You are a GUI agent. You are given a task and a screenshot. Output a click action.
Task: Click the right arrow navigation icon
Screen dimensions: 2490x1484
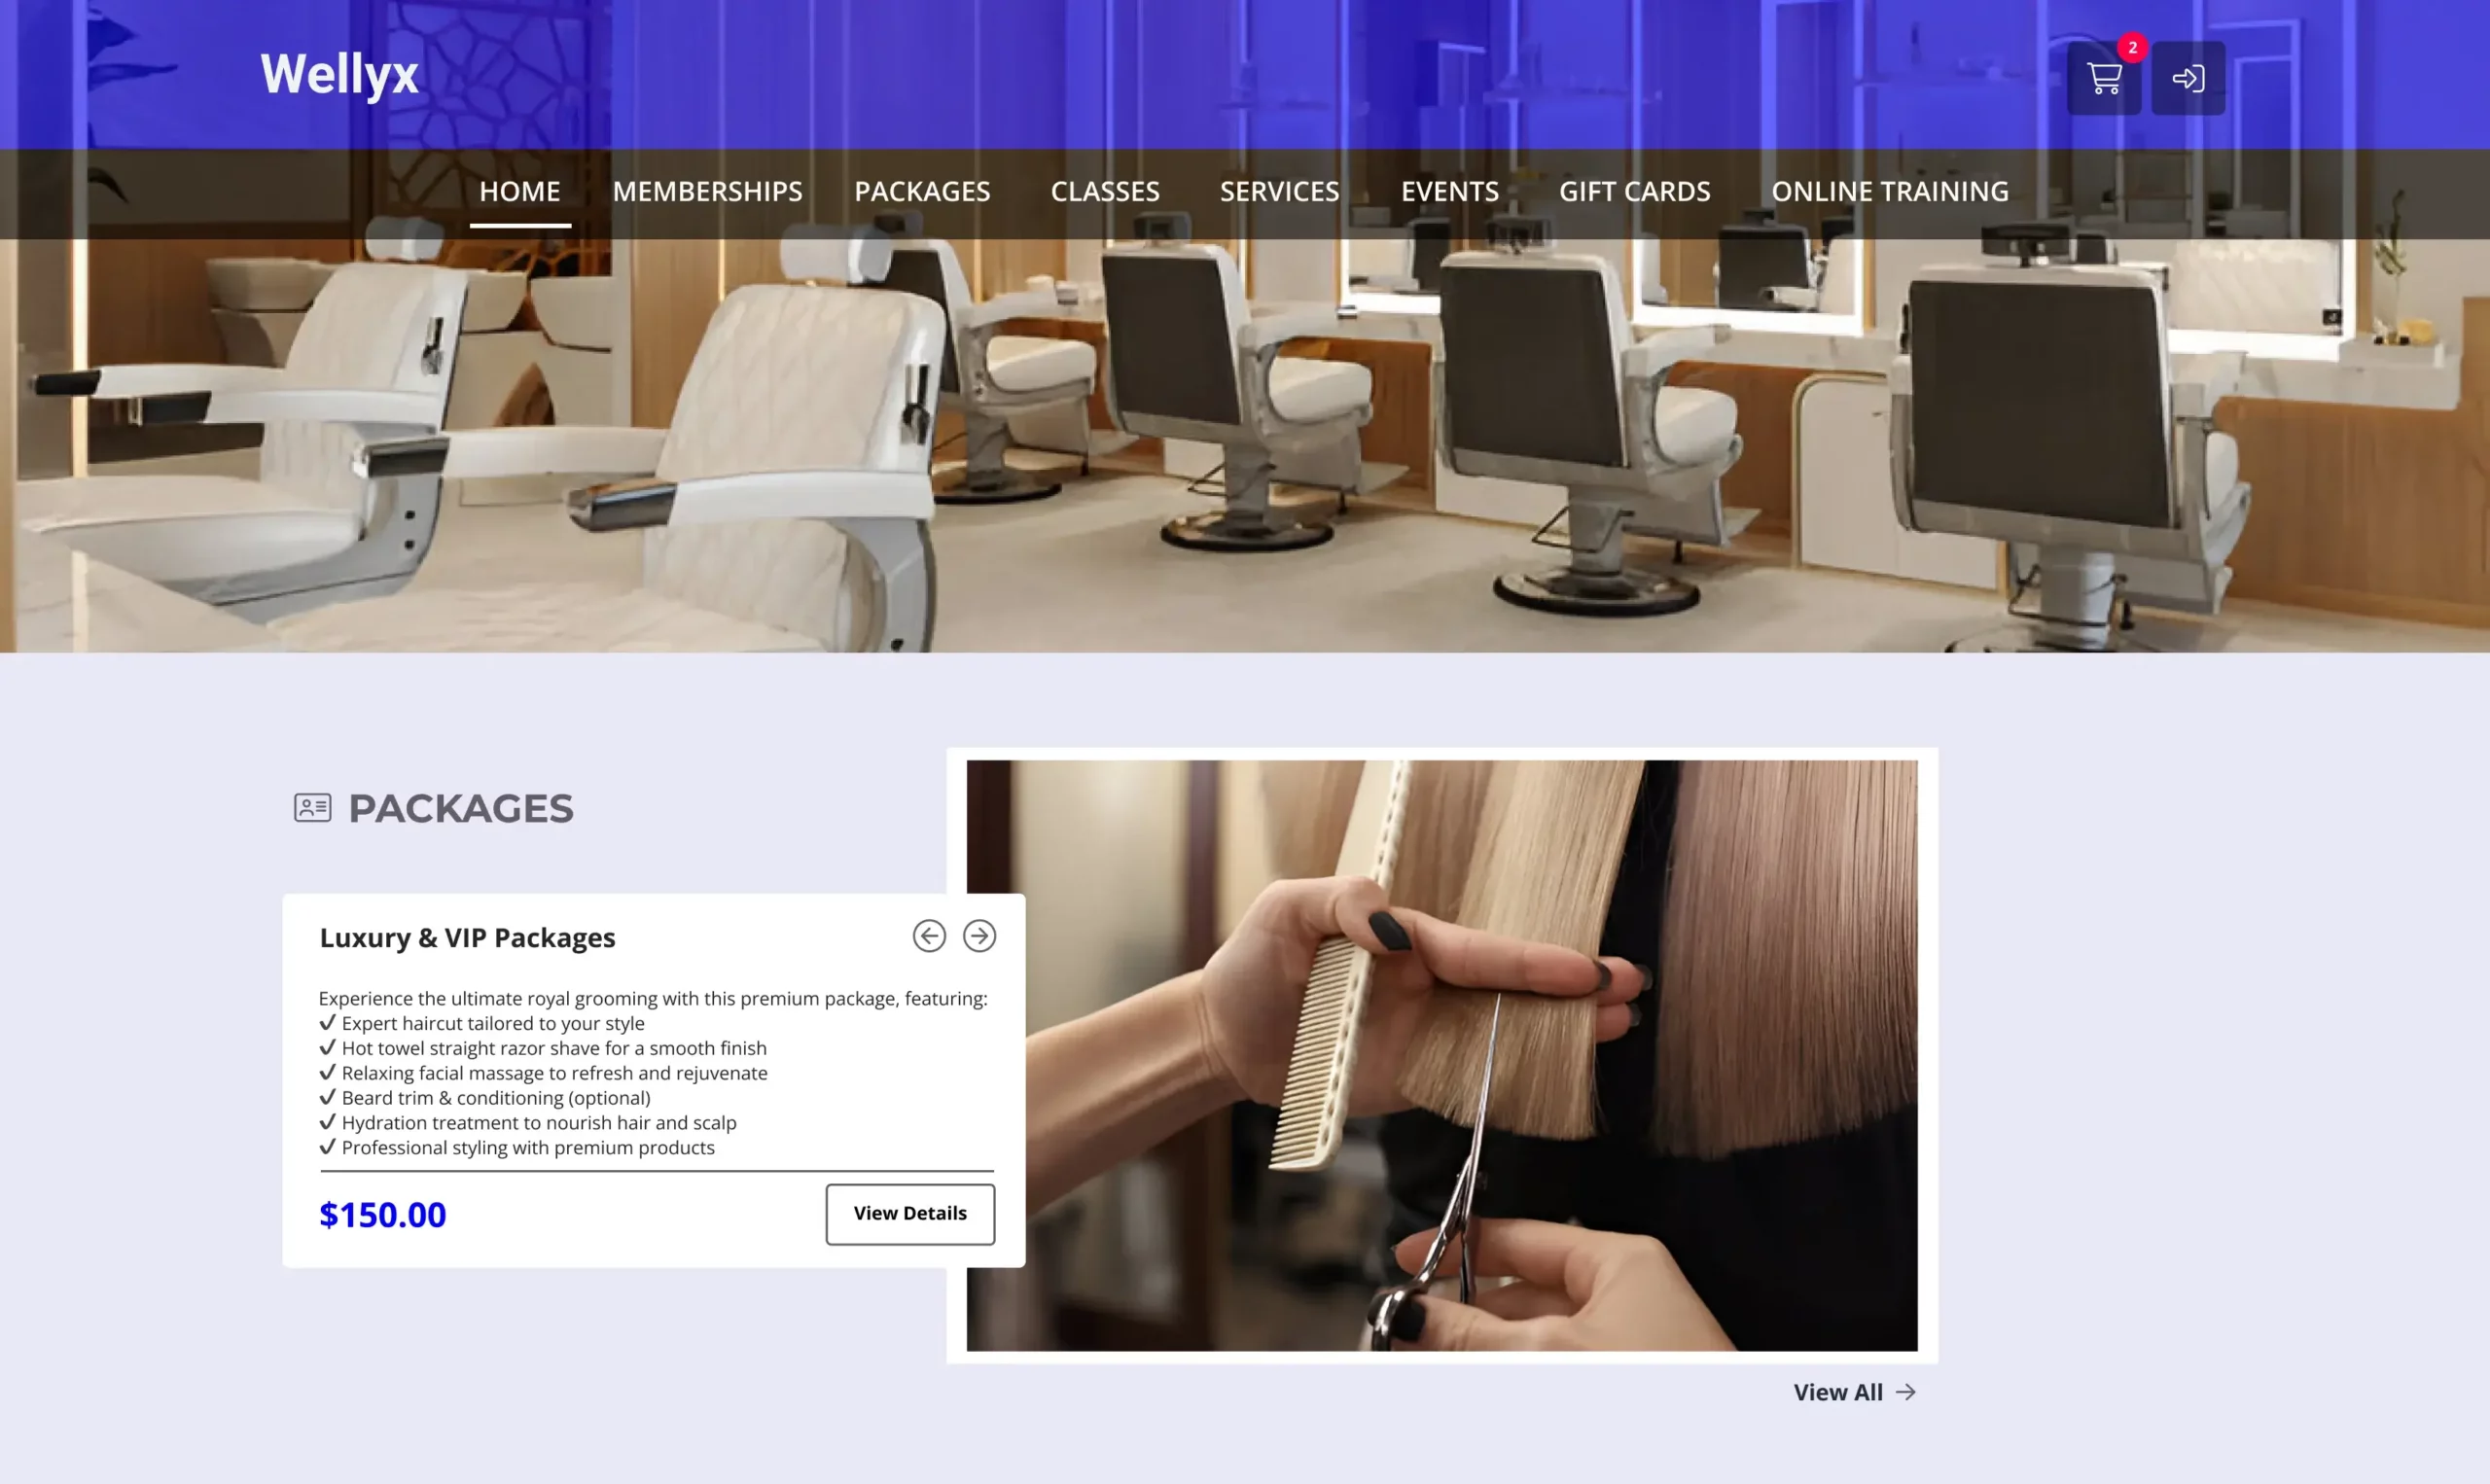(978, 935)
